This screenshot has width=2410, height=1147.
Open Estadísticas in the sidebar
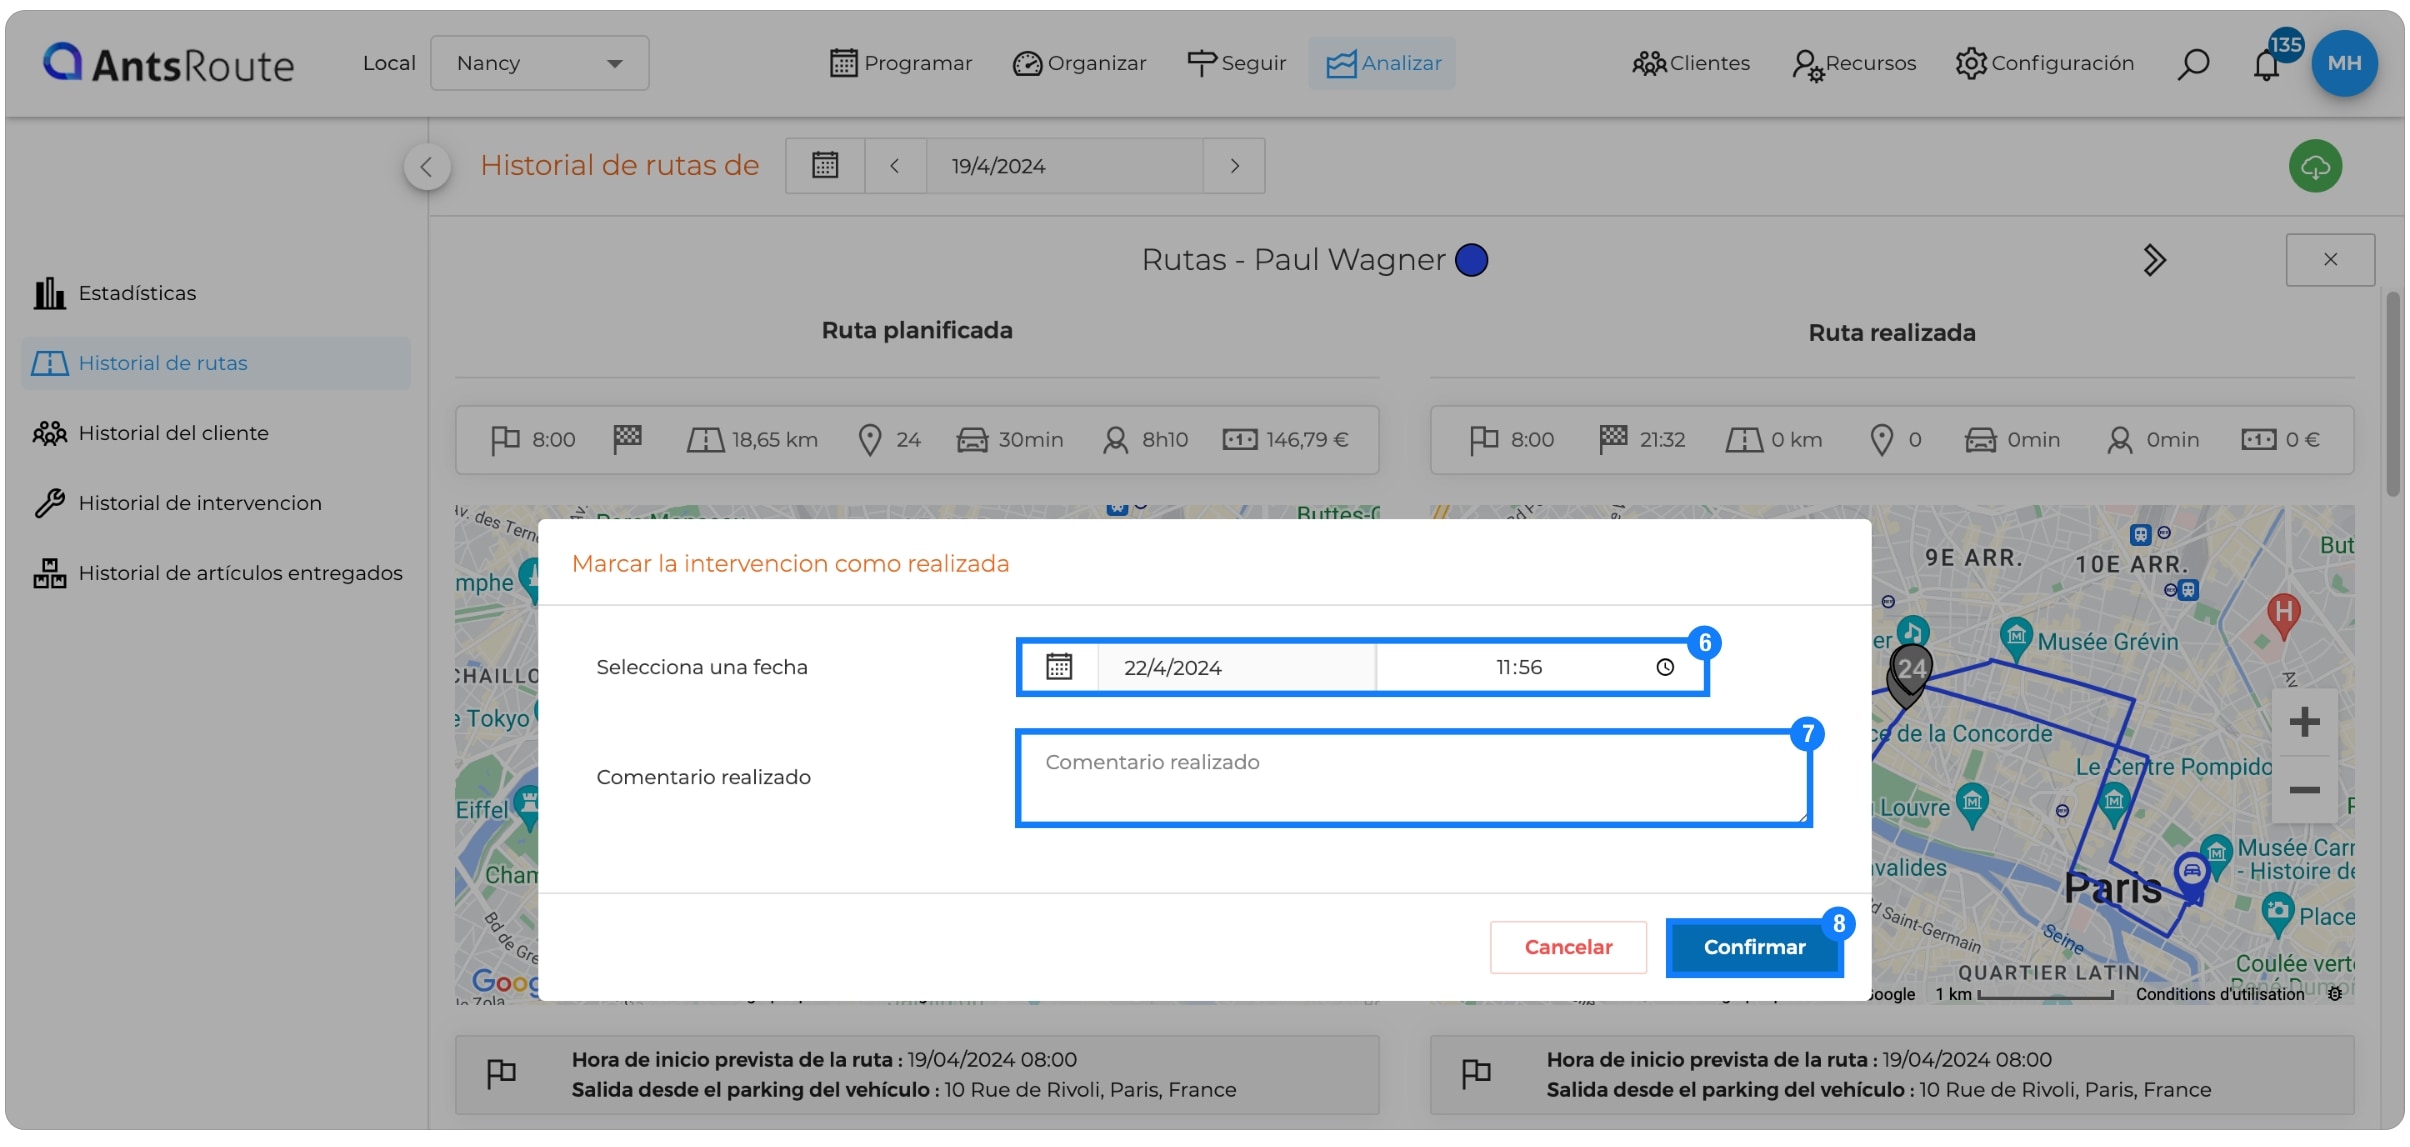coord(115,293)
